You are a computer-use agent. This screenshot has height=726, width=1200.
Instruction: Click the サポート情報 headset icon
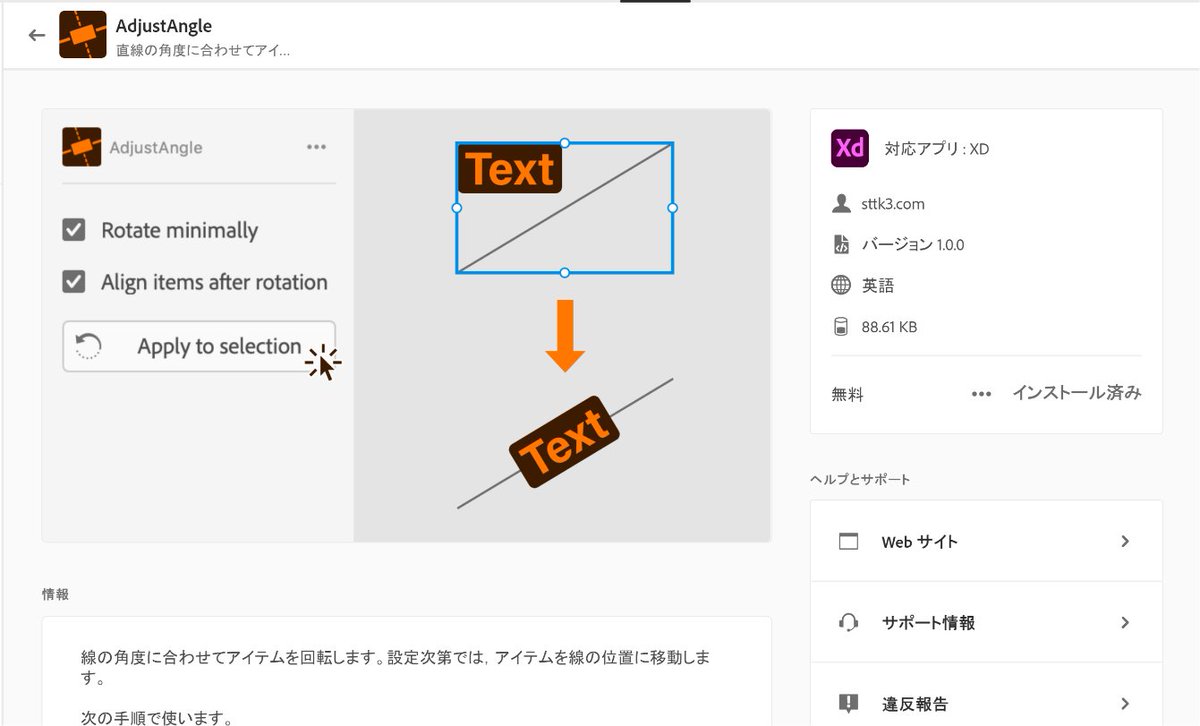point(848,622)
